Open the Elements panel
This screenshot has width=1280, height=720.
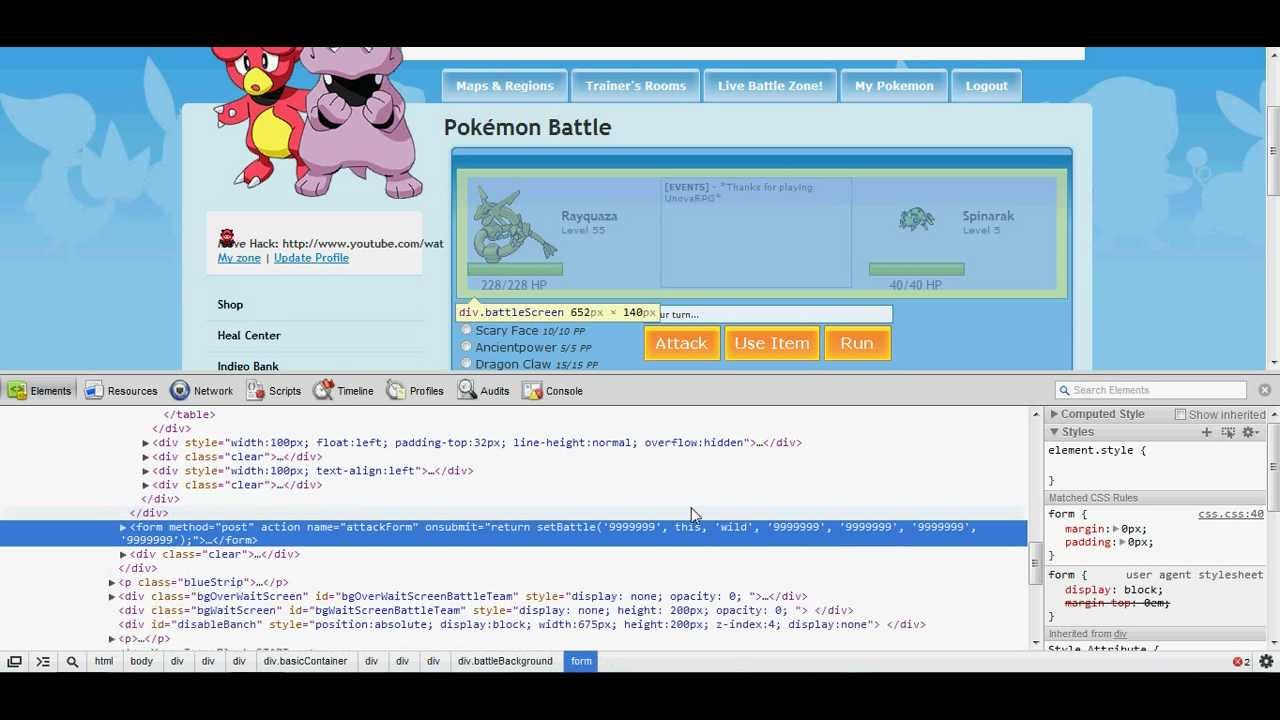coord(40,391)
